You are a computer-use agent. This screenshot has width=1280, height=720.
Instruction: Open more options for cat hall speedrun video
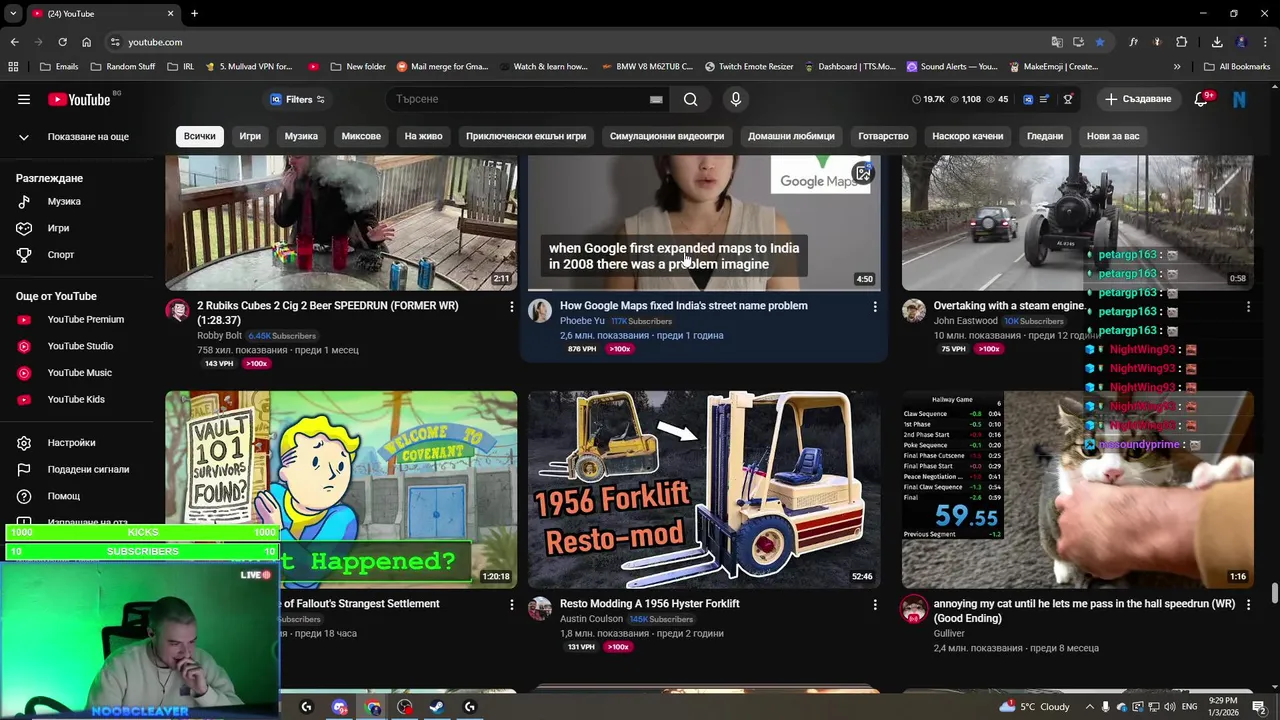click(x=1248, y=605)
